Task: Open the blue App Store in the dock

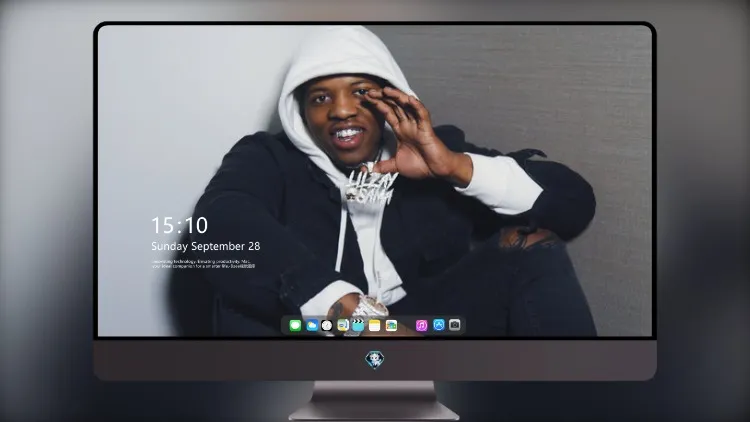Action: point(439,325)
